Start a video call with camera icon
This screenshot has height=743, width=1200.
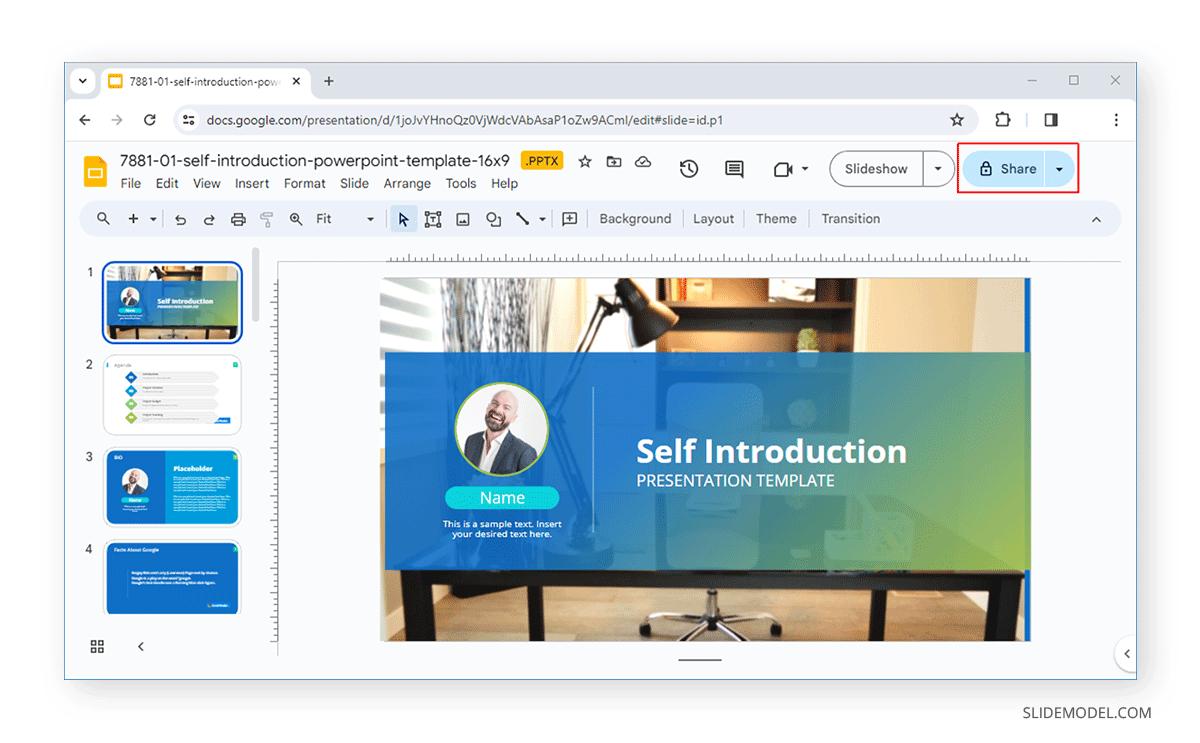click(x=783, y=170)
